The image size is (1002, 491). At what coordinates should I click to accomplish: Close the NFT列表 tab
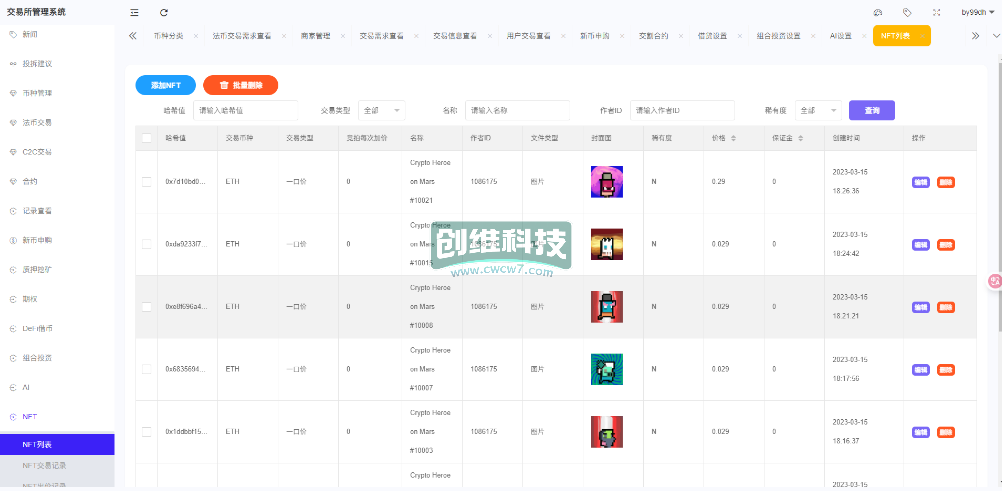click(x=922, y=36)
